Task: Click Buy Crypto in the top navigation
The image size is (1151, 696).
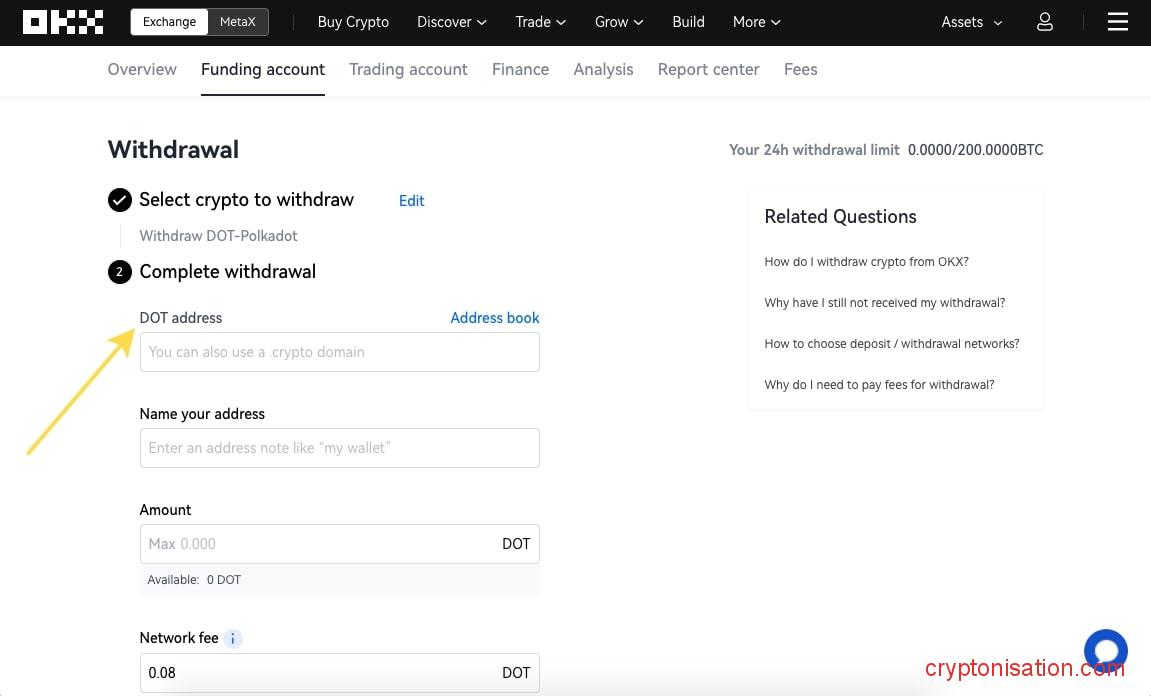Action: [353, 22]
